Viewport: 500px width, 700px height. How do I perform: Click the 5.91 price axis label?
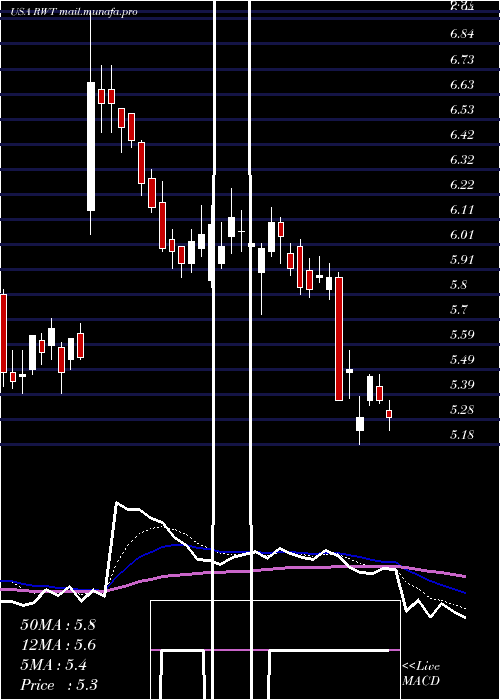pyautogui.click(x=462, y=259)
